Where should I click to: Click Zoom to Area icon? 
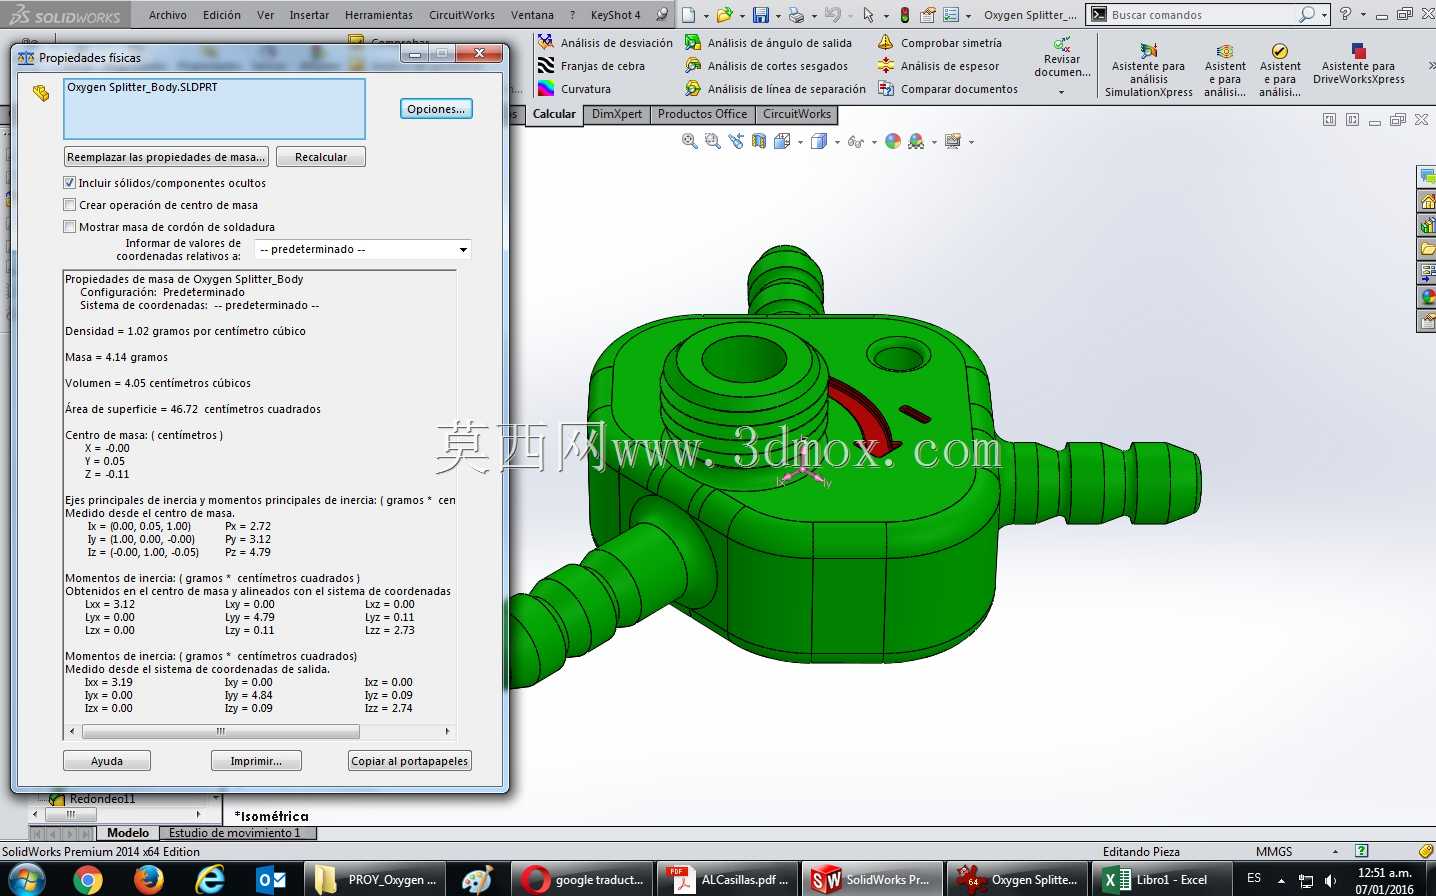point(713,141)
